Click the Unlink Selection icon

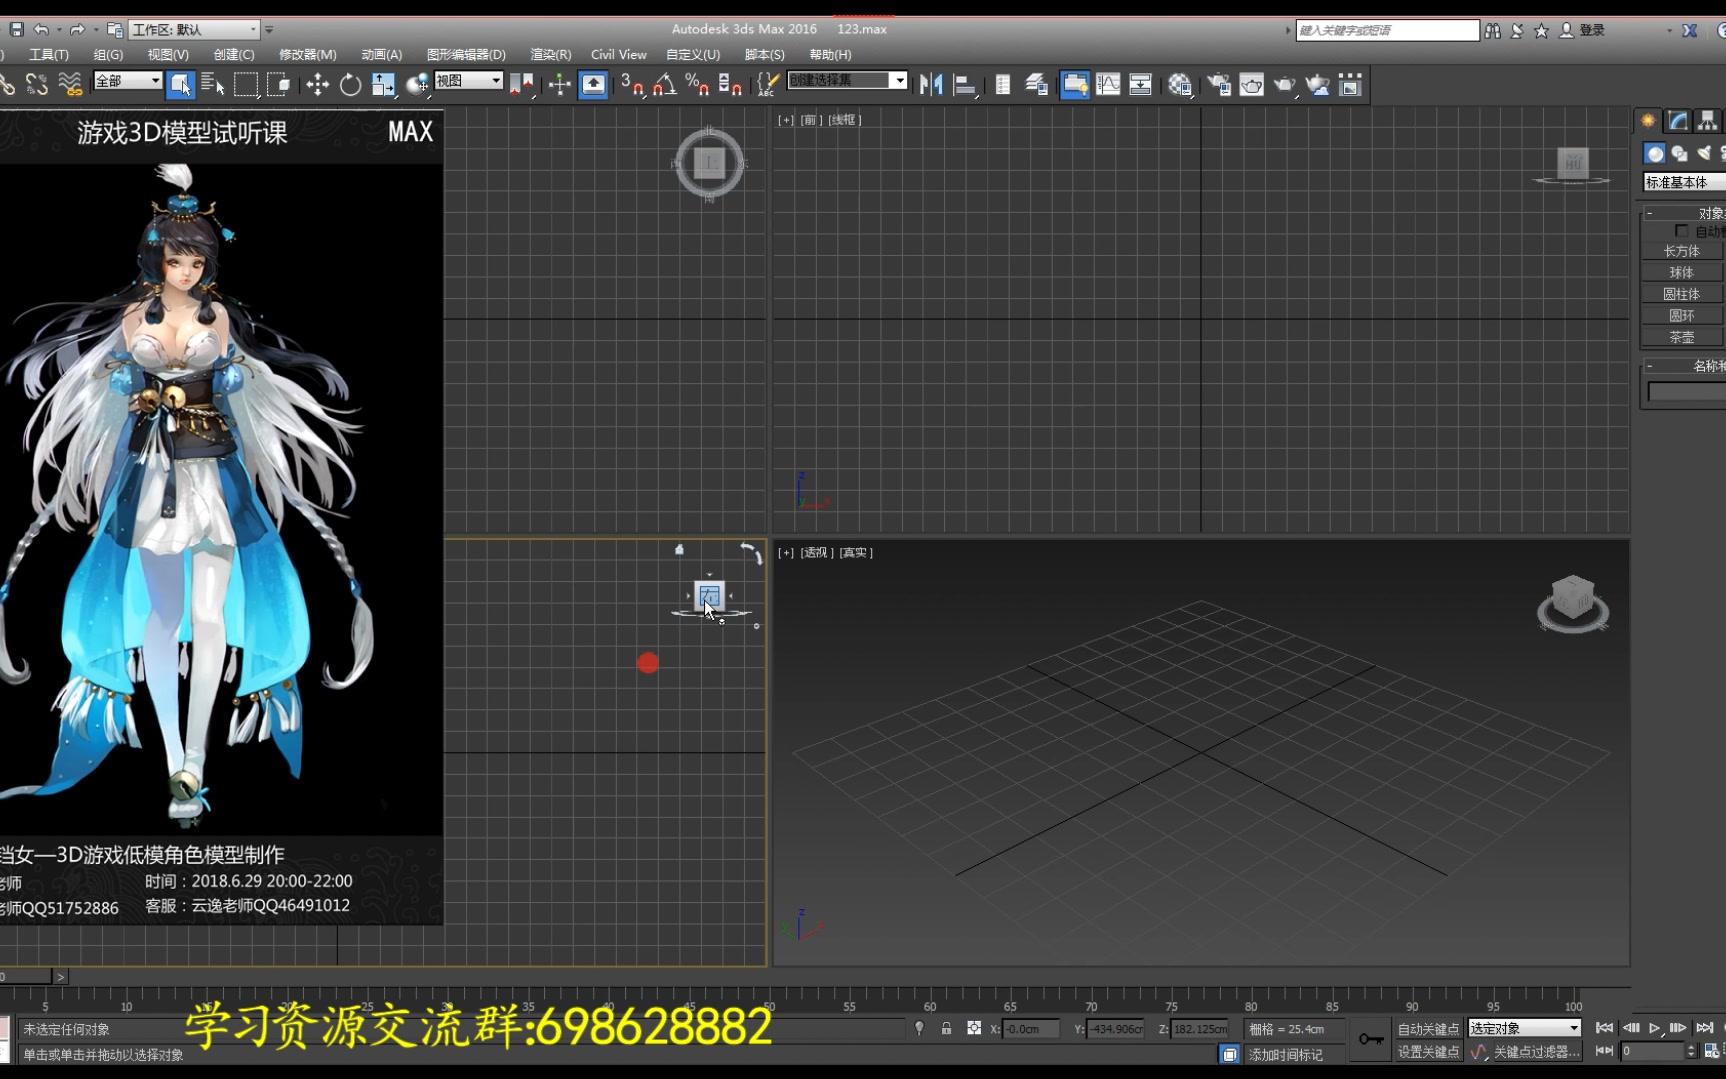pos(37,85)
